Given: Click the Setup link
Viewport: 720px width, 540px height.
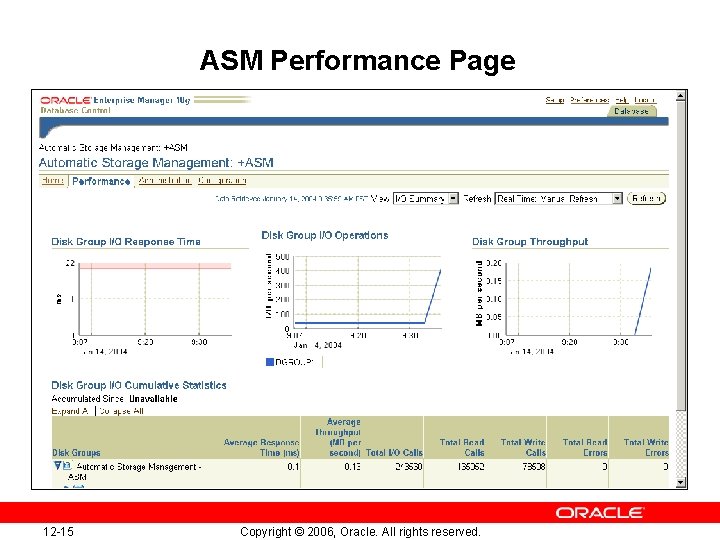Looking at the screenshot, I should 555,100.
